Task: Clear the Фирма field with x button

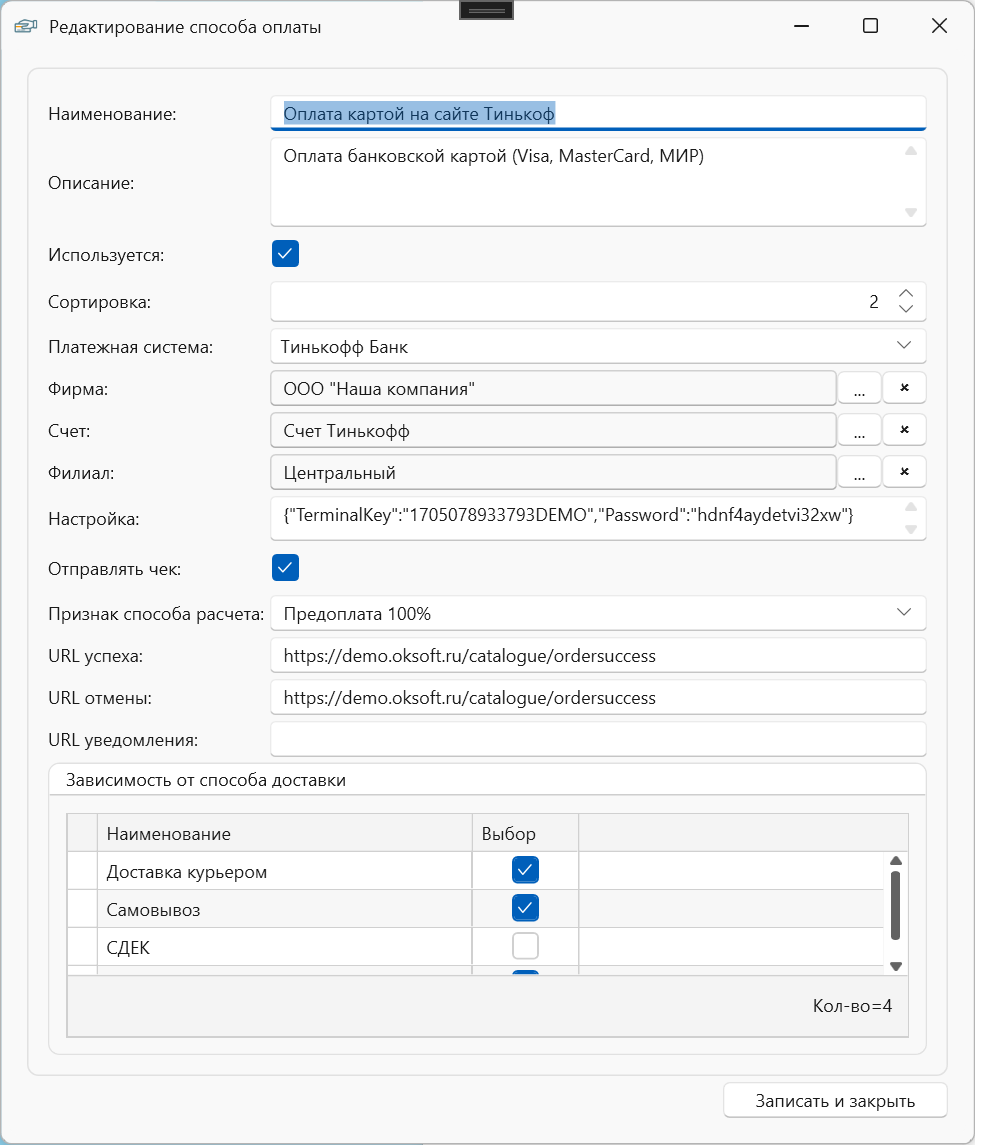Action: click(904, 388)
